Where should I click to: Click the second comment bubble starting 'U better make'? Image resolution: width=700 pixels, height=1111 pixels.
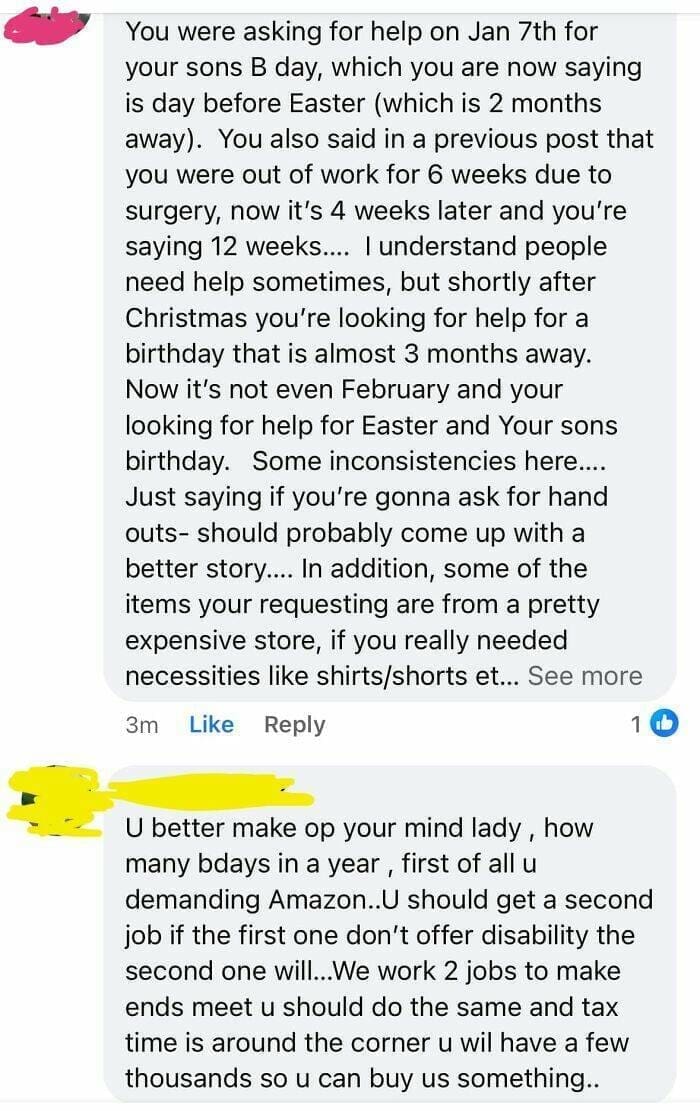390,950
